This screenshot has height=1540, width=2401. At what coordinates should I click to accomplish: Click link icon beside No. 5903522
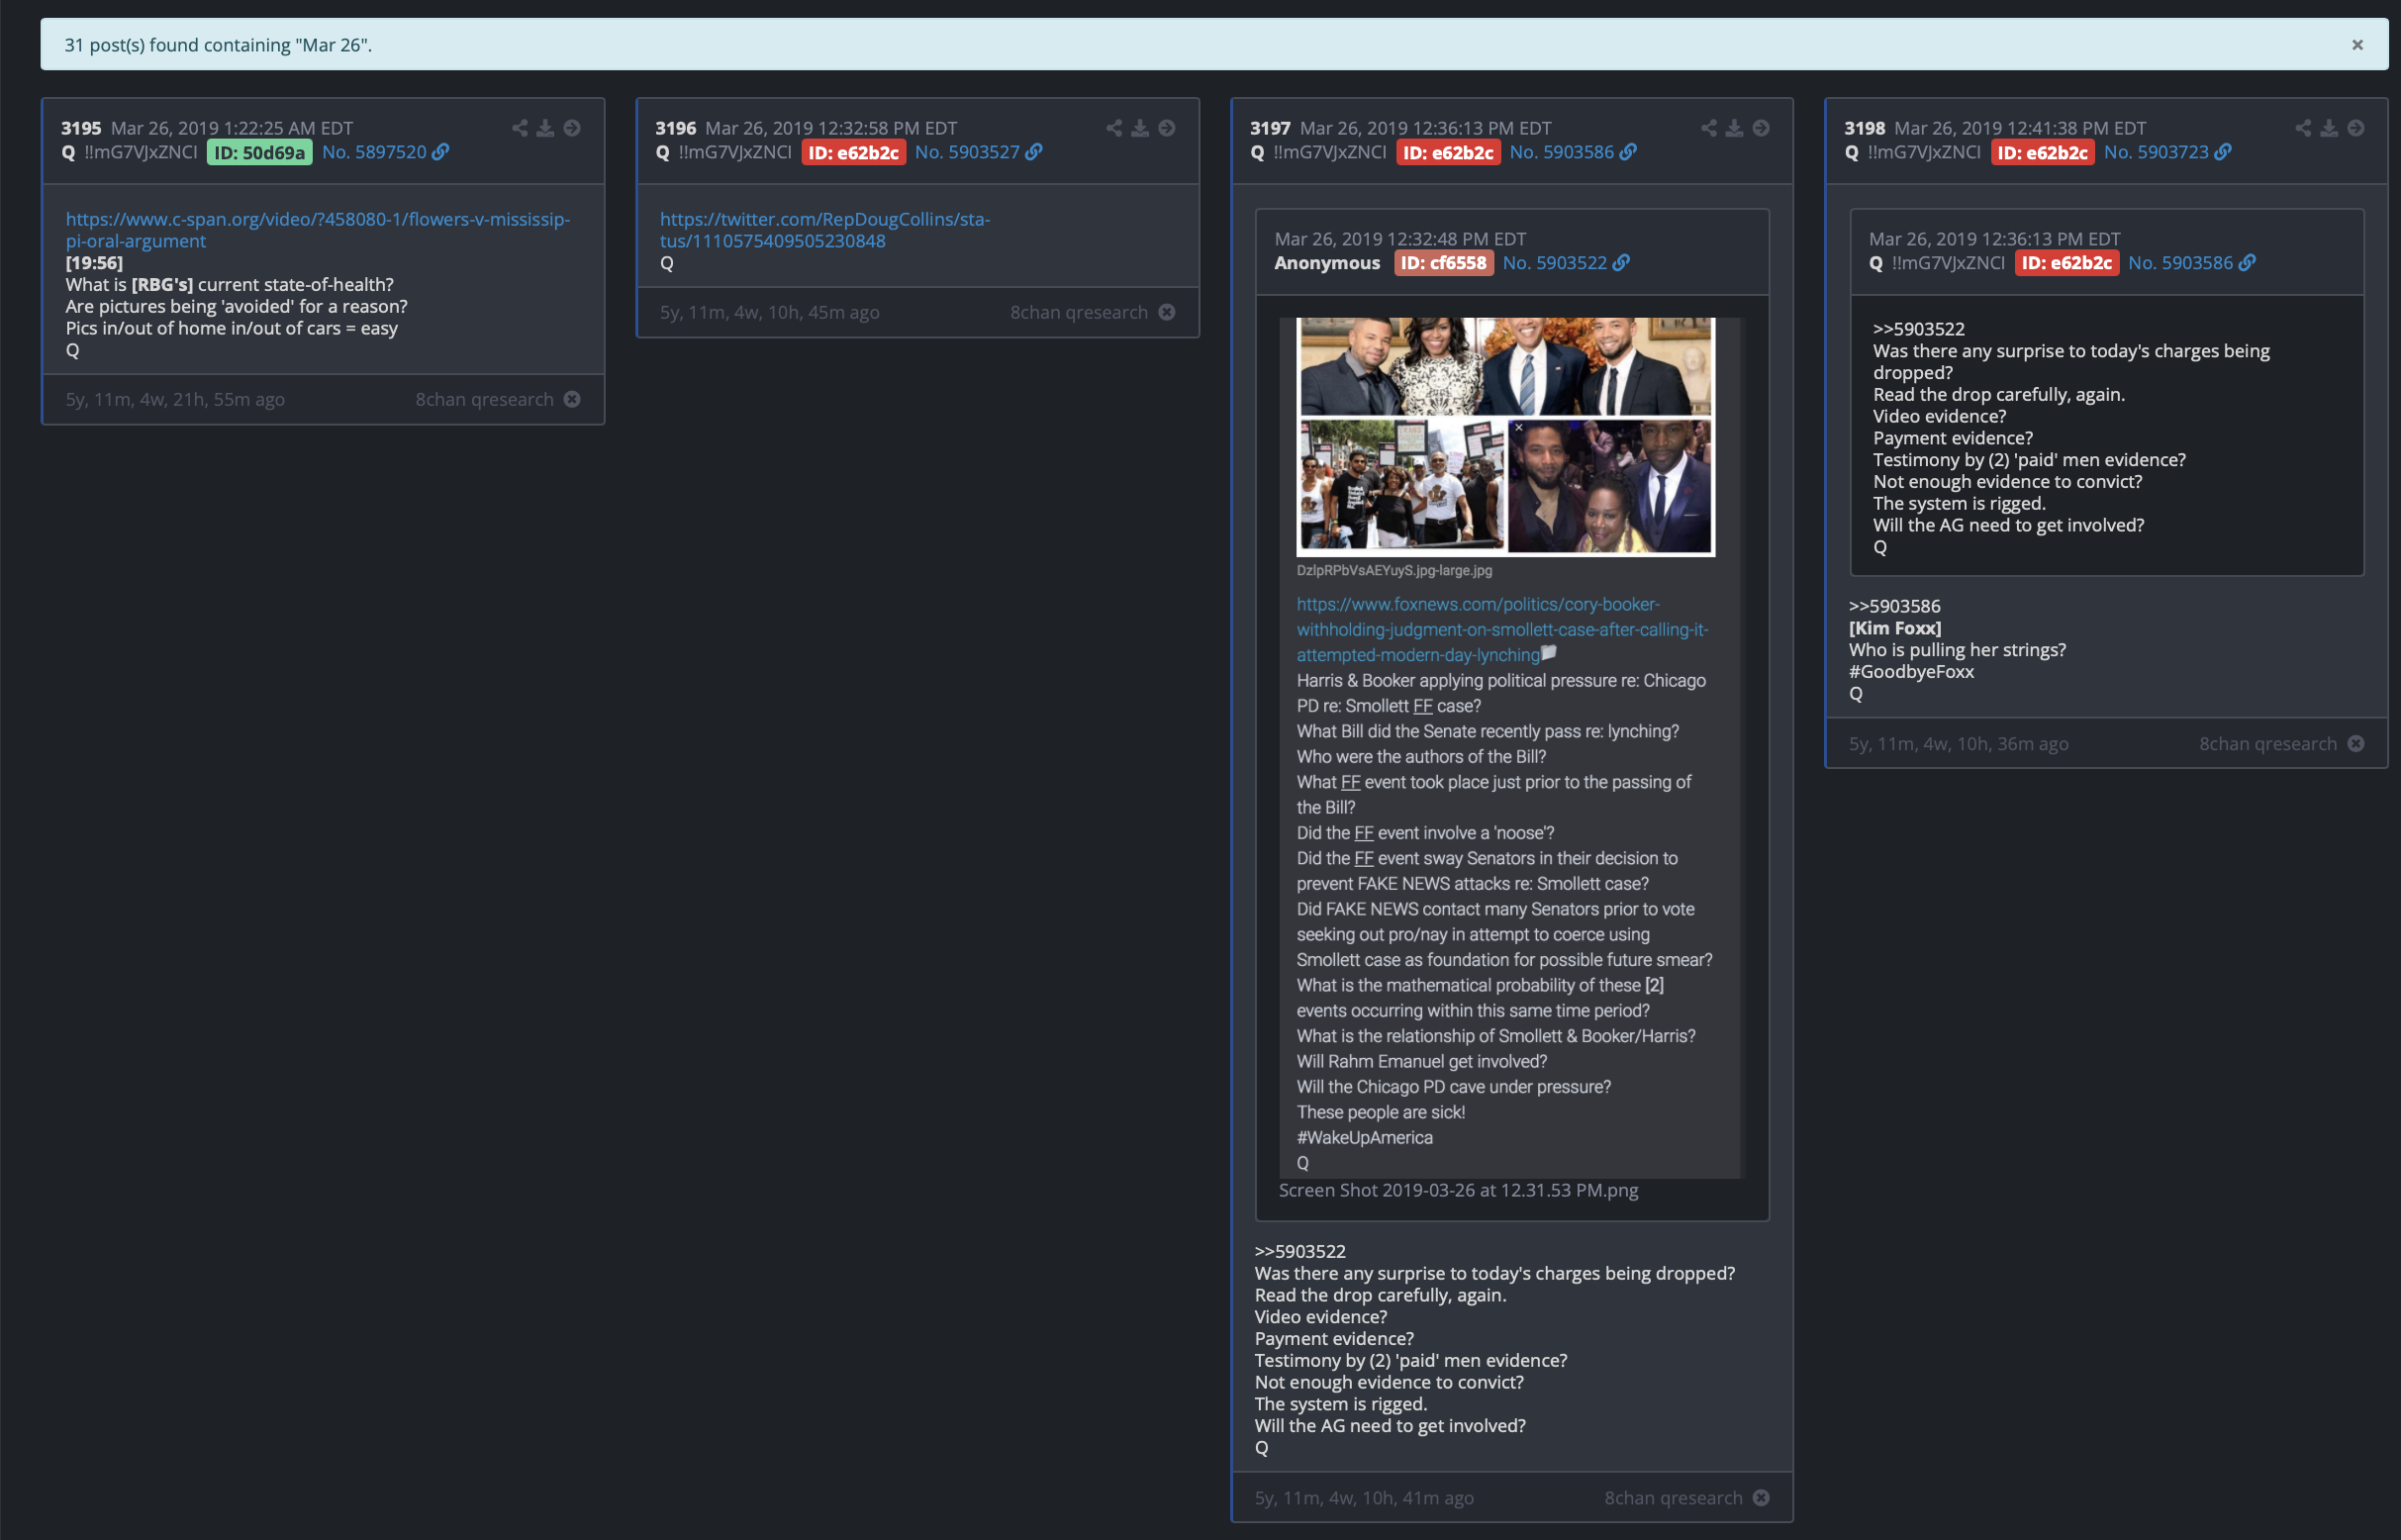1621,263
